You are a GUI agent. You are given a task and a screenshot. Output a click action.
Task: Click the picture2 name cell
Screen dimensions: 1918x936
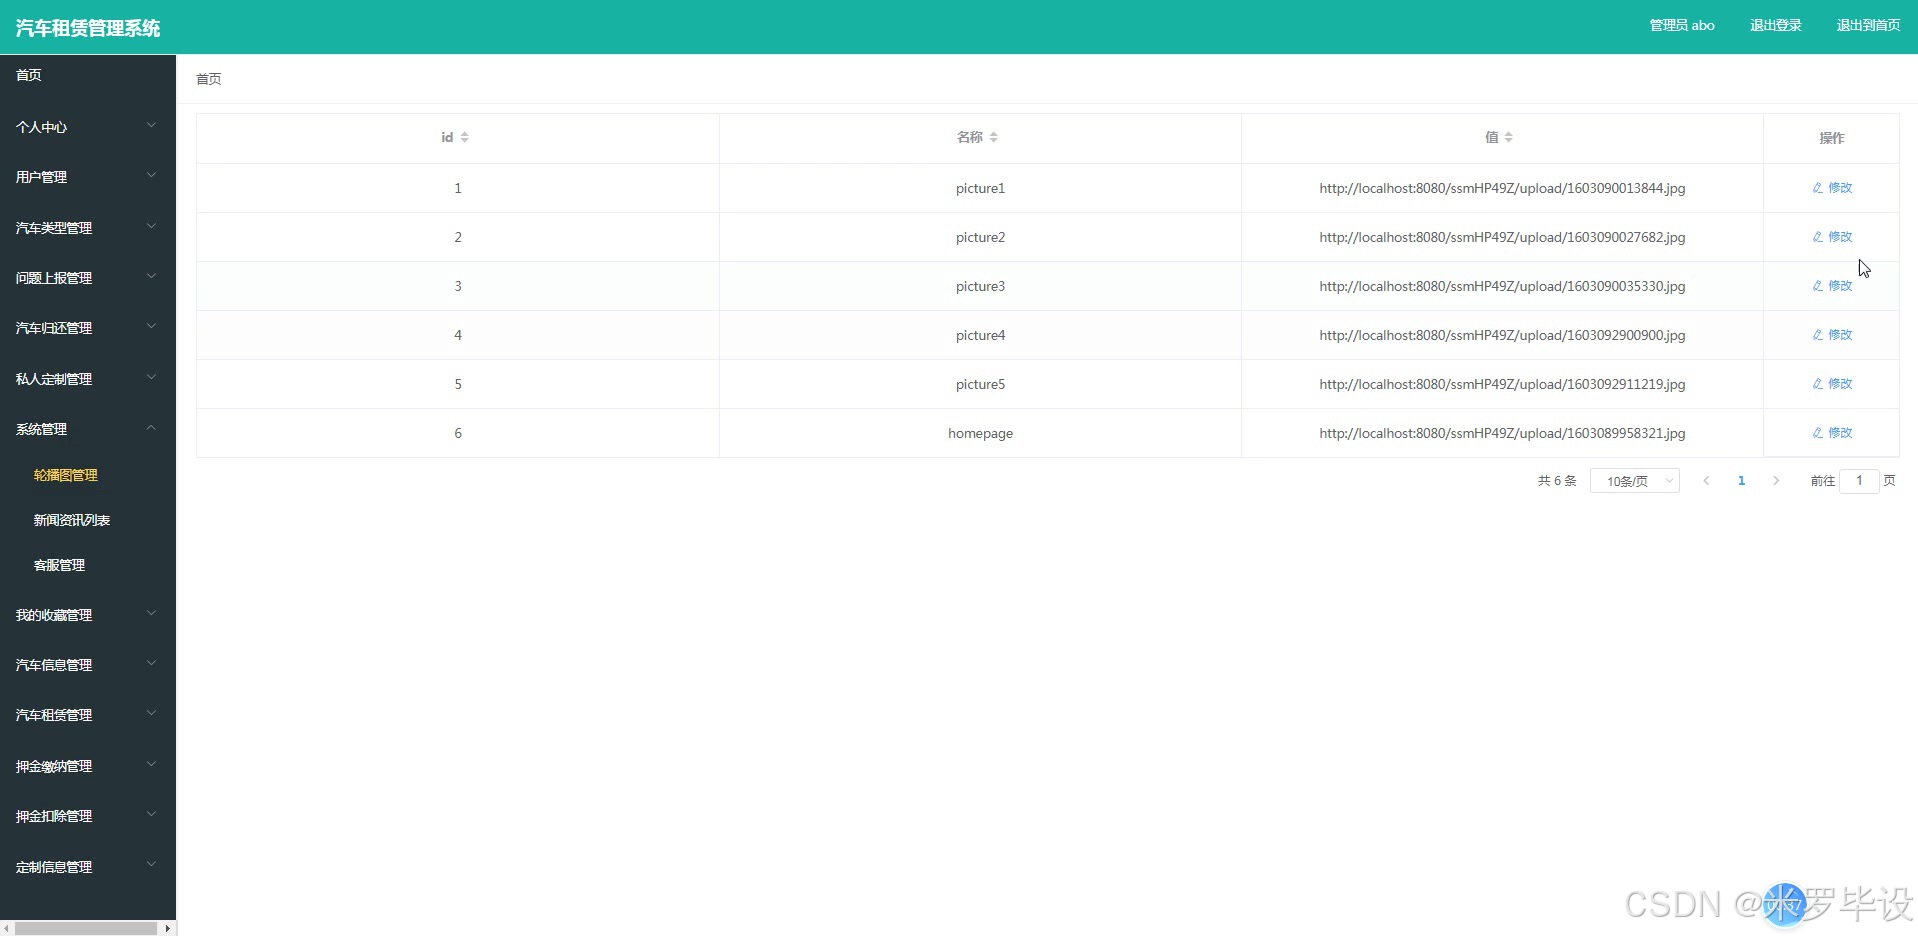980,237
